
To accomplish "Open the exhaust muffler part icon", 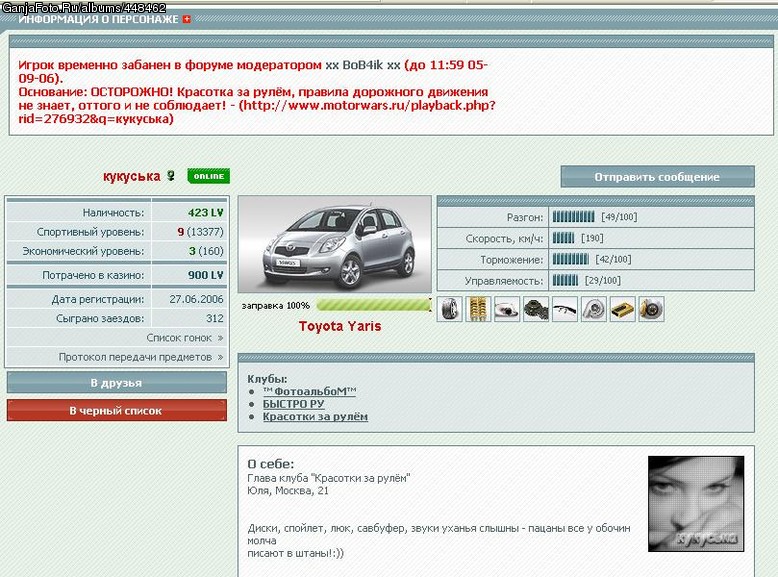I will coord(507,309).
